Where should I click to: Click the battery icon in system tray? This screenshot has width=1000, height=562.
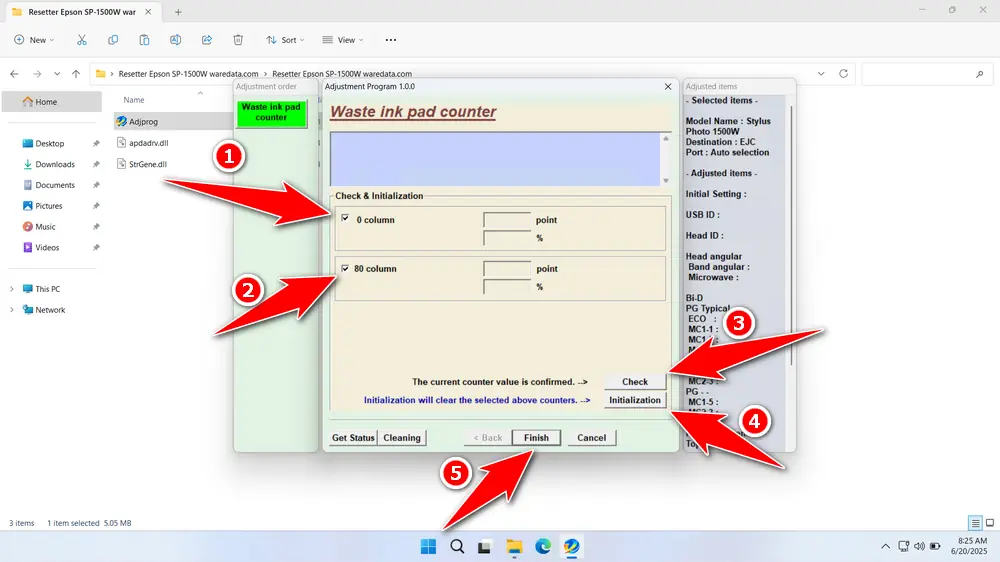935,547
